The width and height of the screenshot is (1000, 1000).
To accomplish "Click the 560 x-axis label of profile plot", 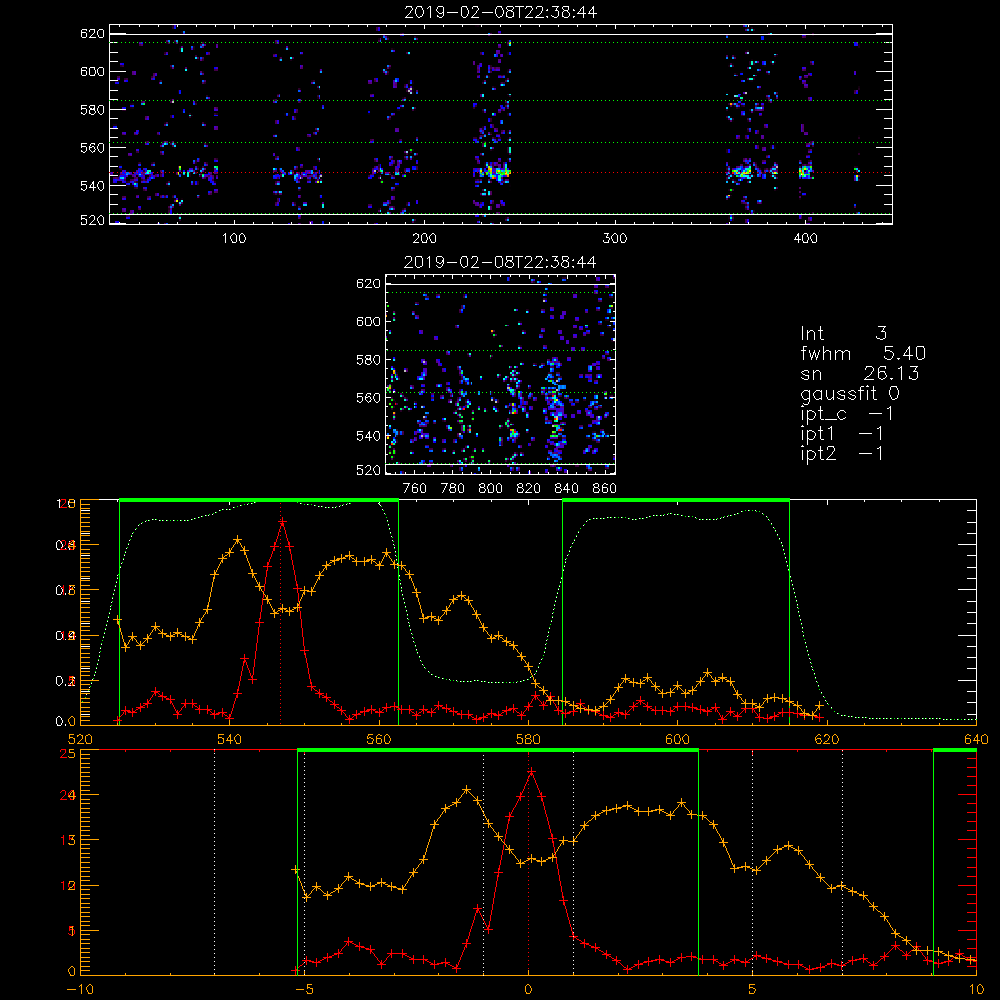I will (x=379, y=739).
